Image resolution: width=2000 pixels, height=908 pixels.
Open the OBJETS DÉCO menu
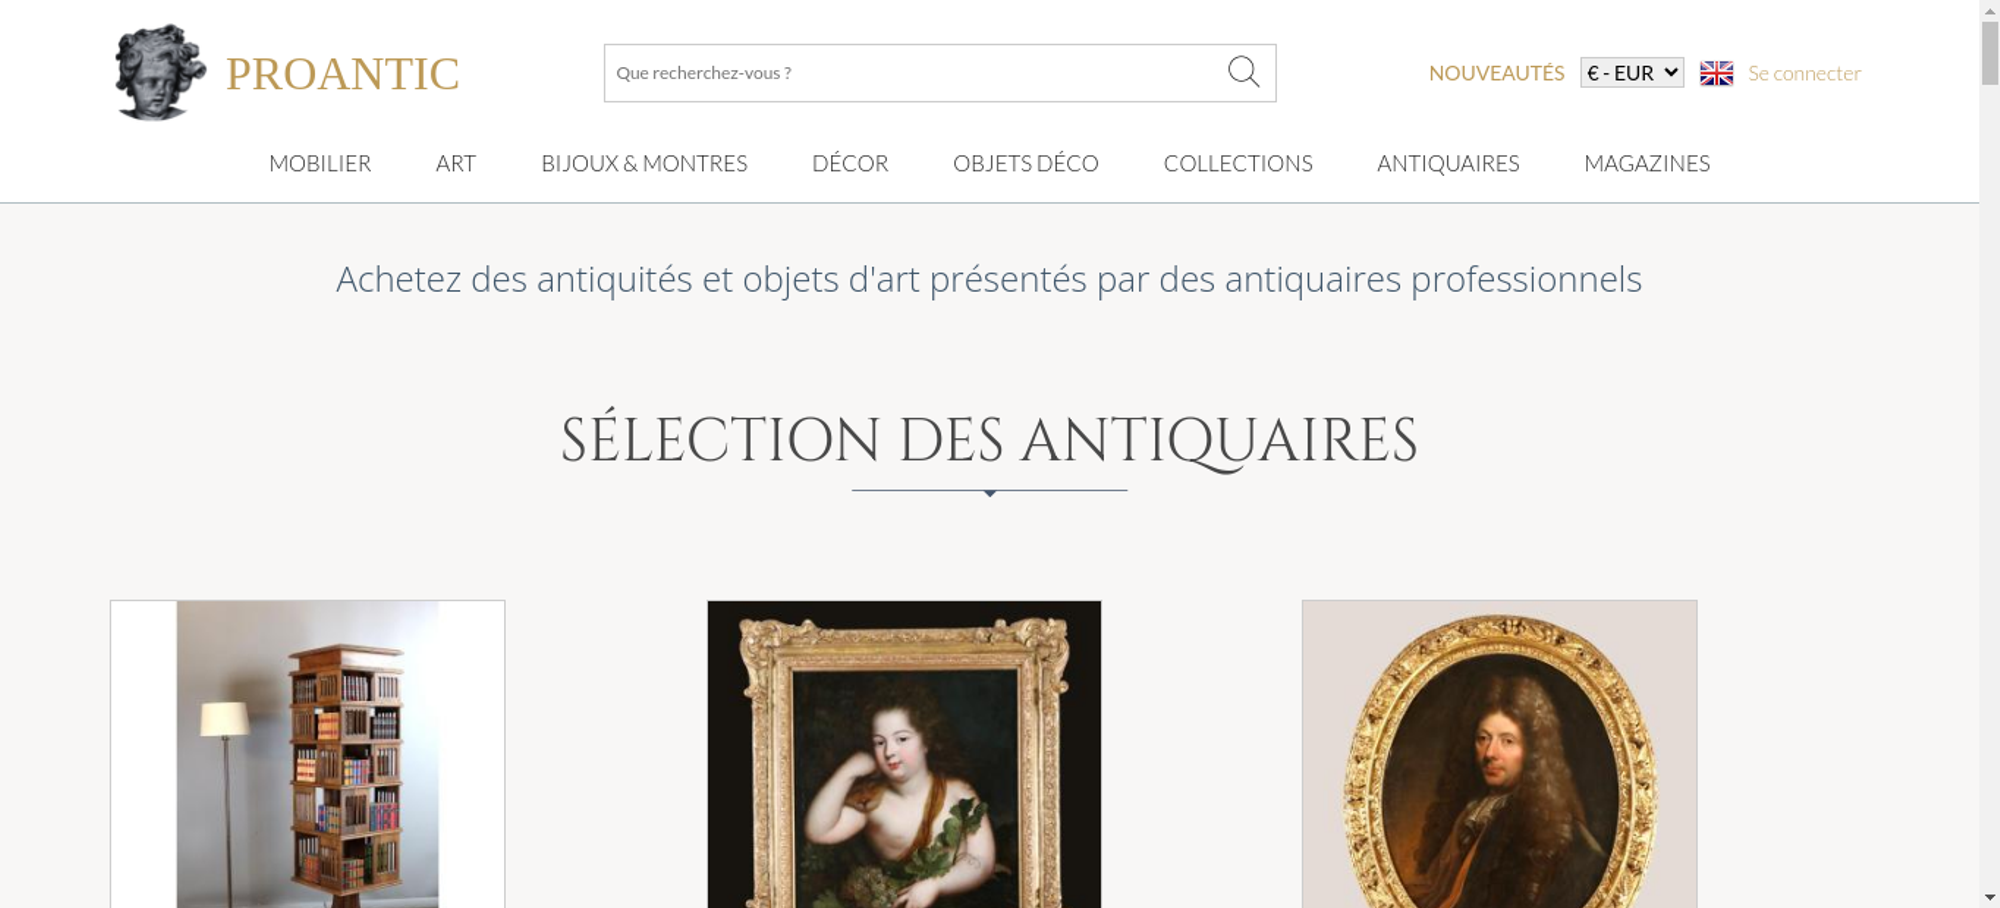click(x=1026, y=163)
